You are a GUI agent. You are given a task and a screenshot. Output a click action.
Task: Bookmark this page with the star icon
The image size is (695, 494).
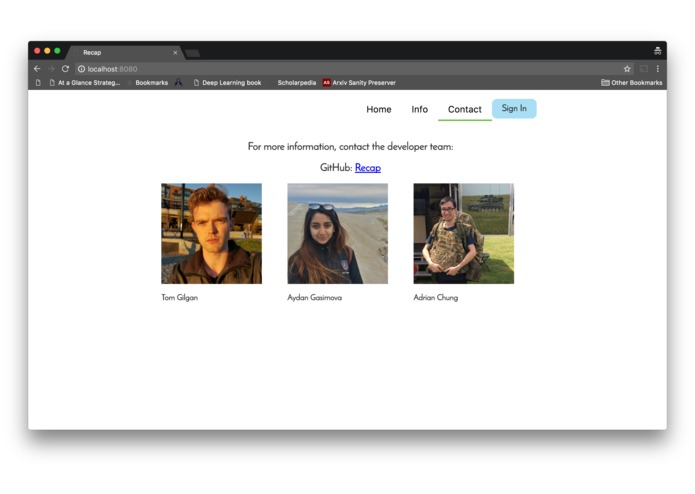pos(627,69)
